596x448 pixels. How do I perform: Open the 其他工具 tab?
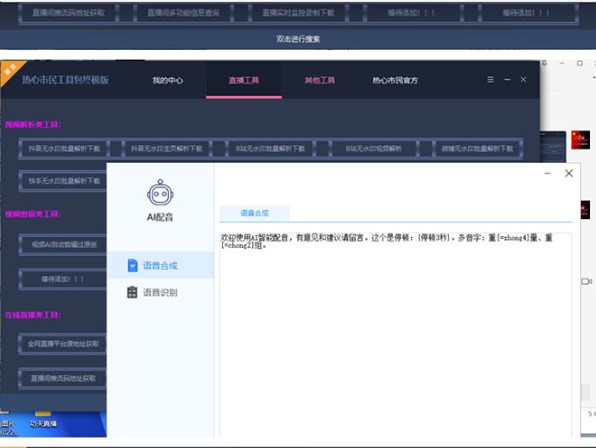coord(320,80)
